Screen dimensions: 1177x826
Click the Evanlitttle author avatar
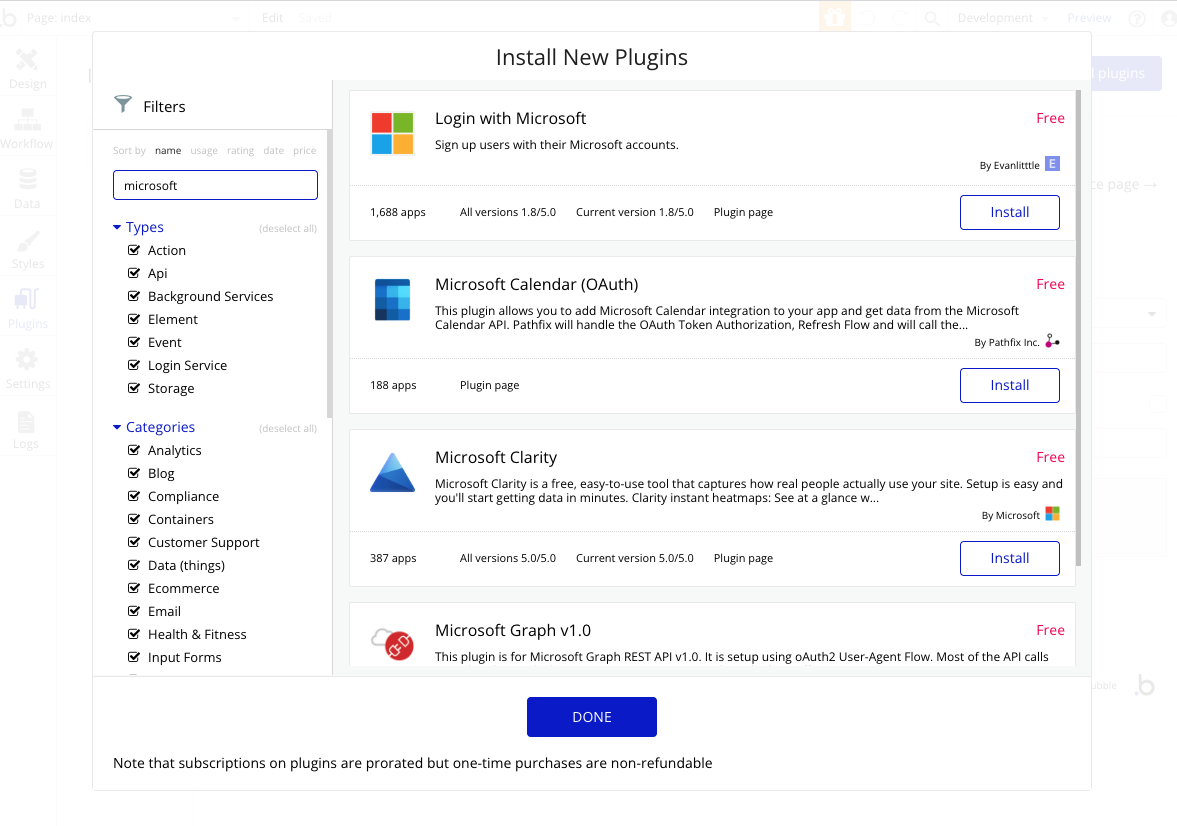[x=1052, y=164]
